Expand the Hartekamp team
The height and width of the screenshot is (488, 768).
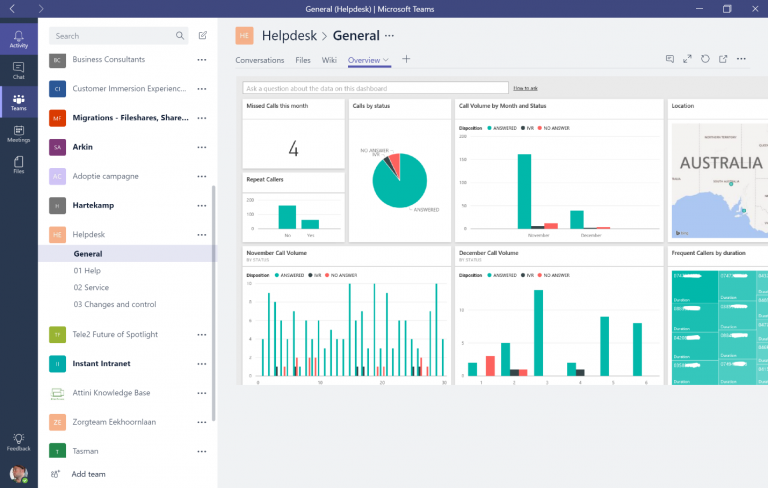pyautogui.click(x=93, y=205)
